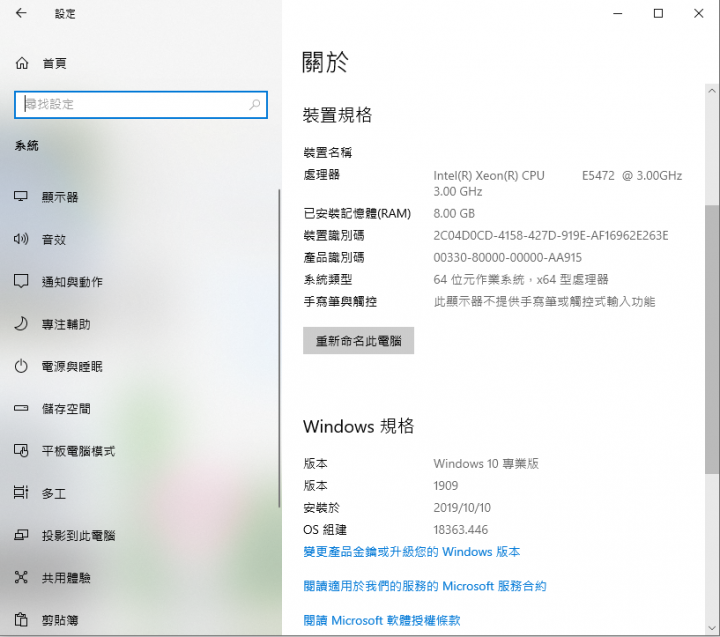Viewport: 720px width, 637px height.
Task: Click the 專注輔助 moon icon
Action: 21,324
